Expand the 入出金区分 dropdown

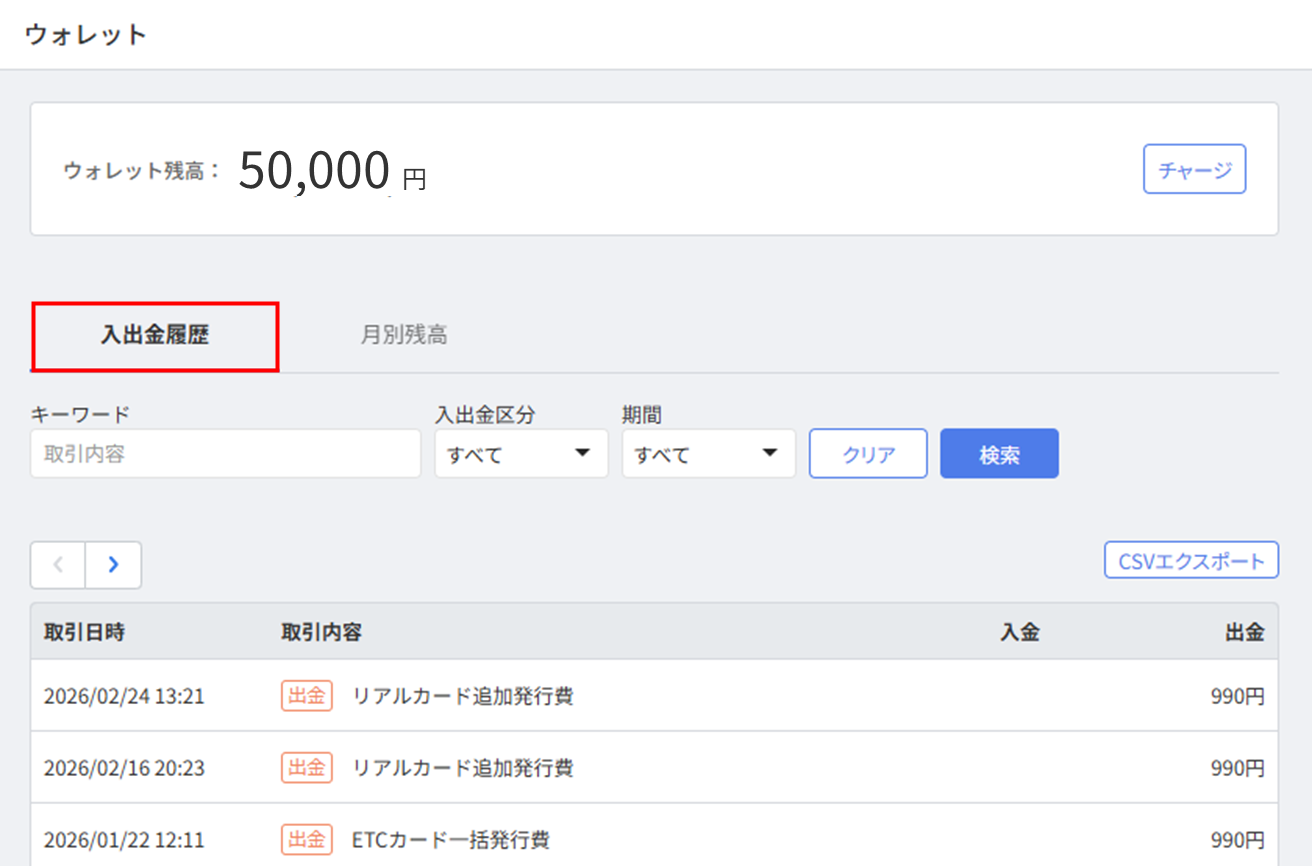point(521,454)
